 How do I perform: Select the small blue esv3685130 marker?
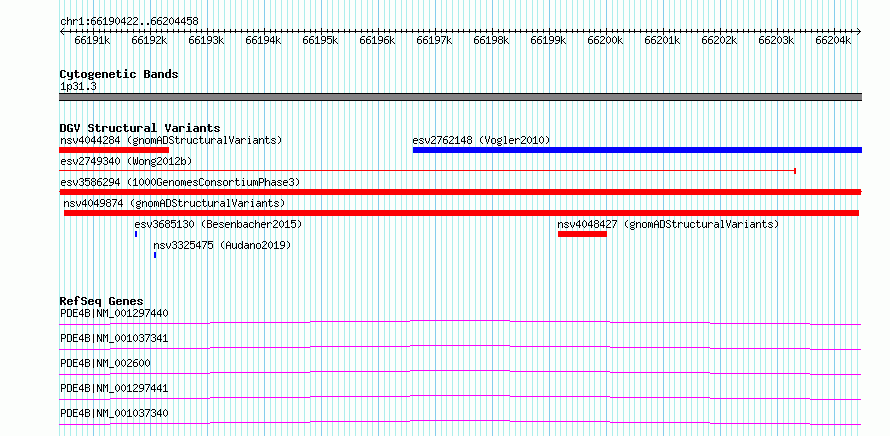pyautogui.click(x=136, y=234)
